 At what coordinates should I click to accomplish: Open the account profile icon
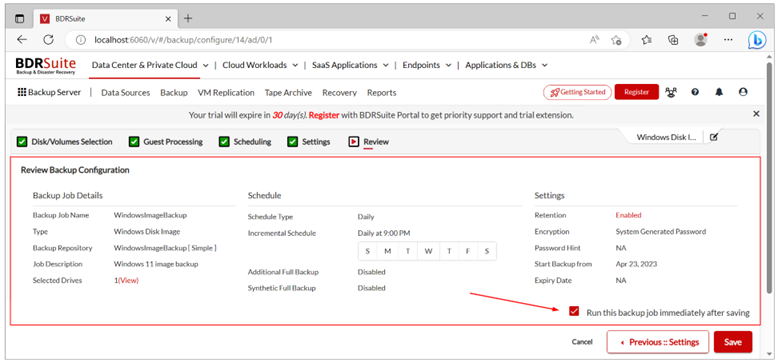pos(743,92)
